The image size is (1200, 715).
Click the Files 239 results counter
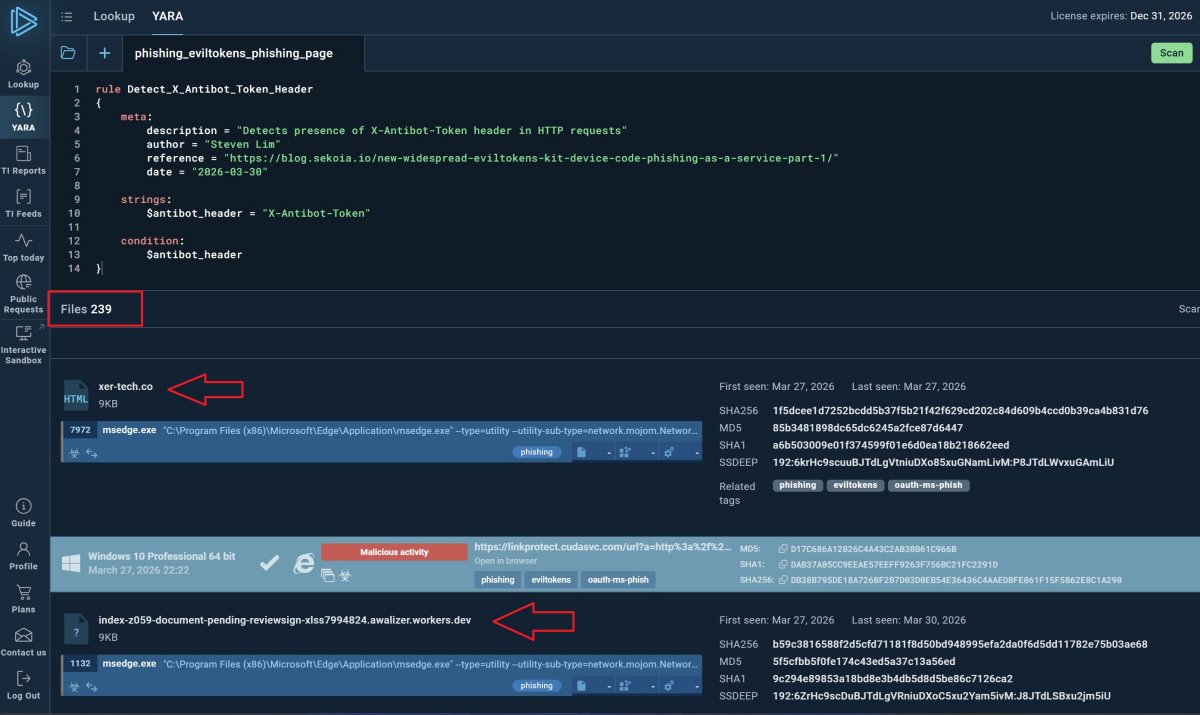pyautogui.click(x=86, y=309)
